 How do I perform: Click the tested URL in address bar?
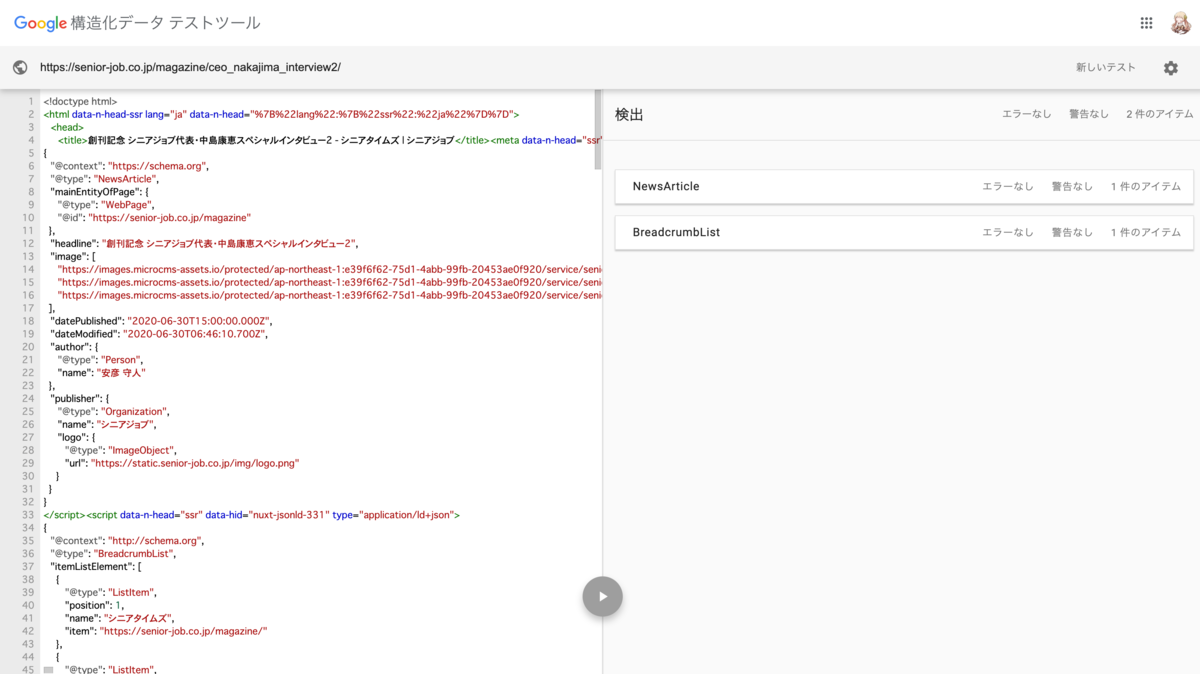click(190, 67)
